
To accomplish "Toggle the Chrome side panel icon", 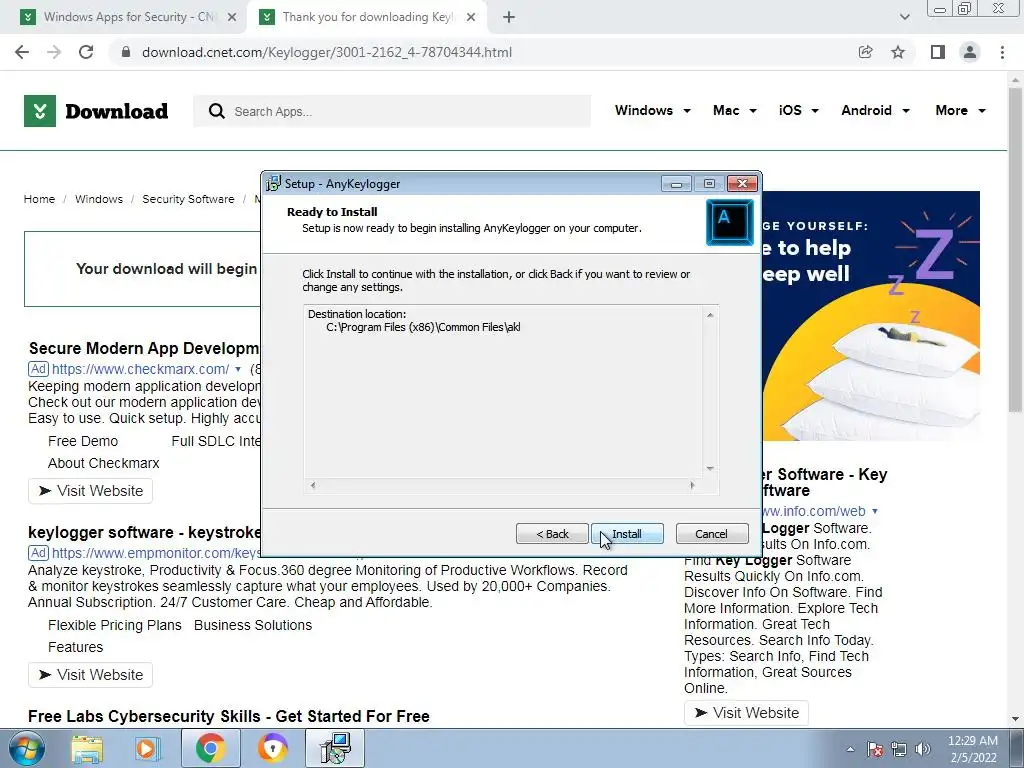I will [x=938, y=52].
